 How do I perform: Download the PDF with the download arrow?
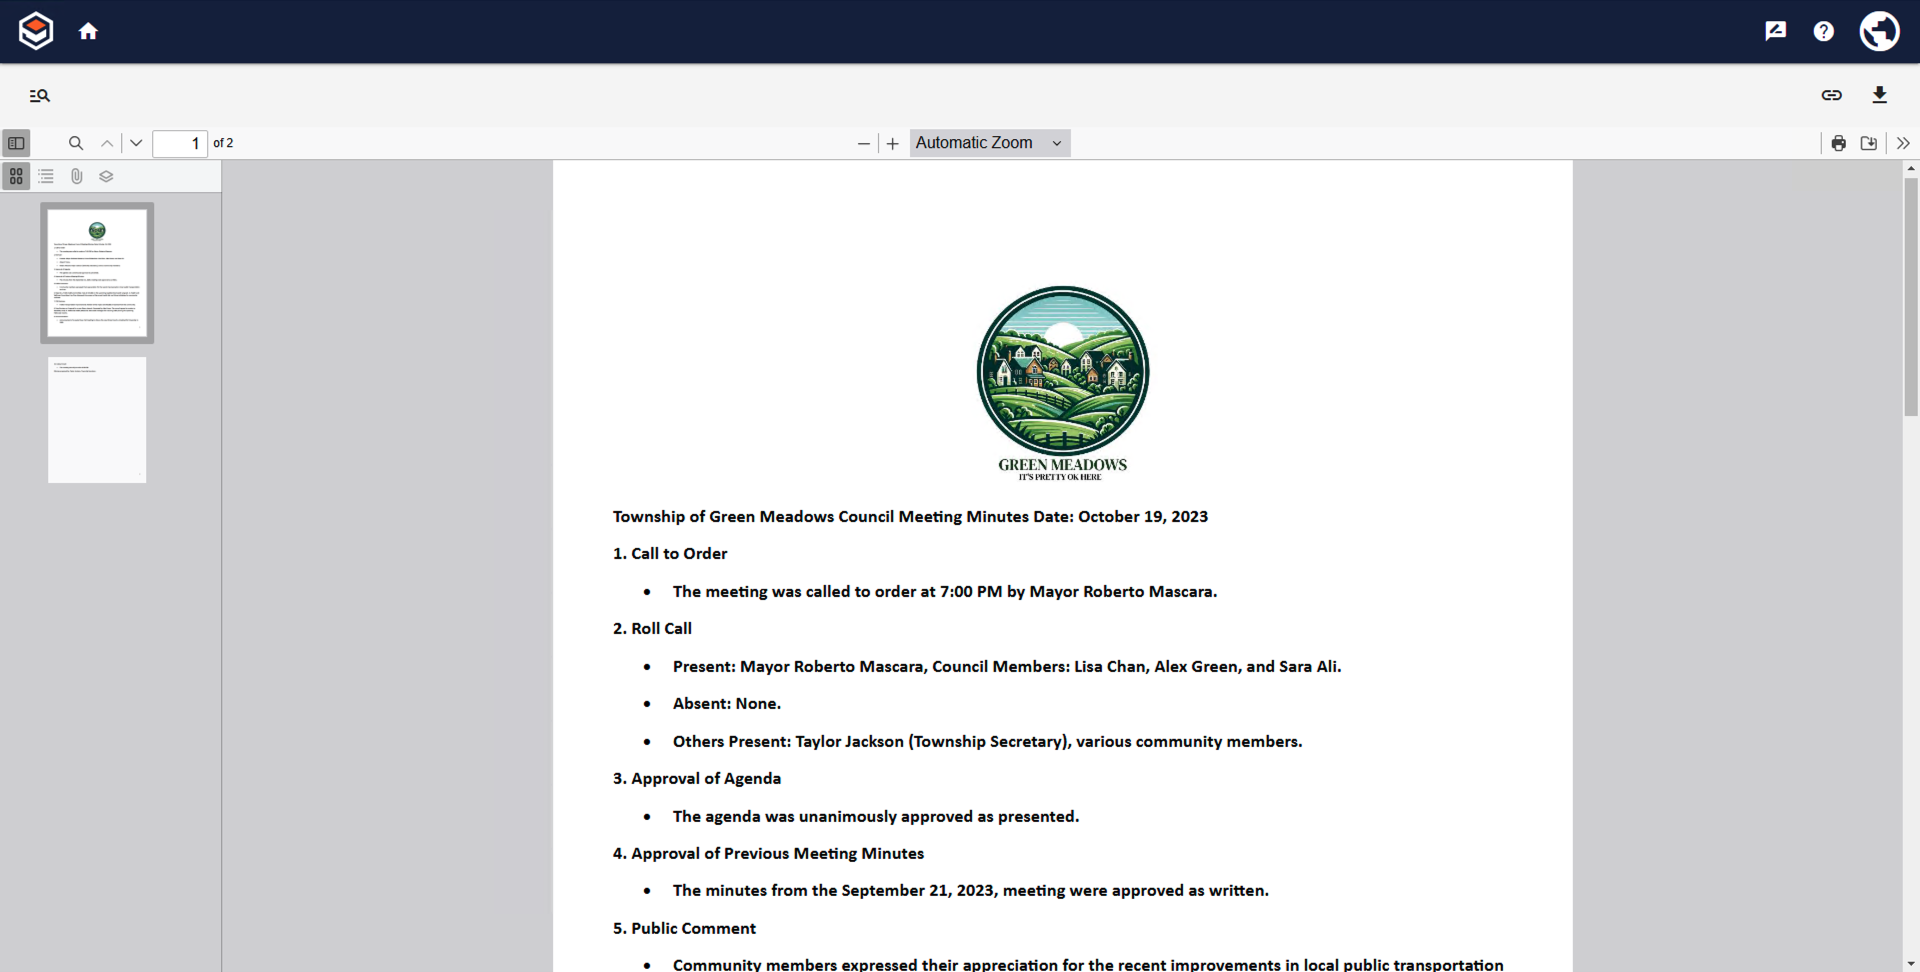click(x=1880, y=95)
